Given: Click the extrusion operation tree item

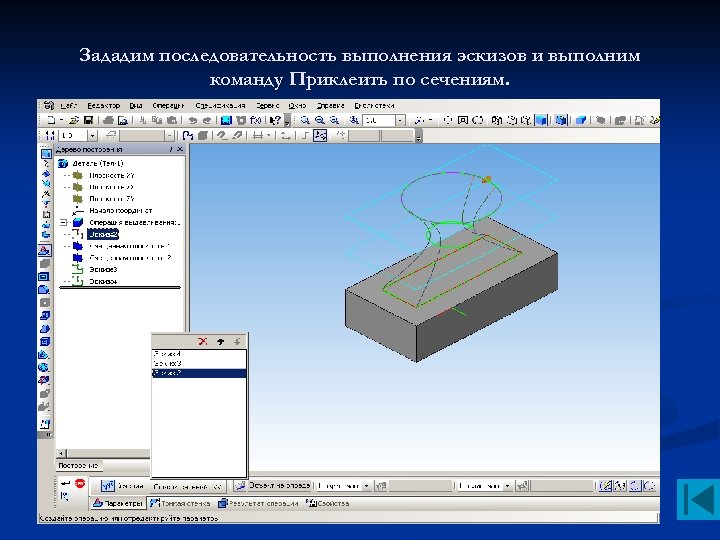Looking at the screenshot, I should tap(134, 223).
